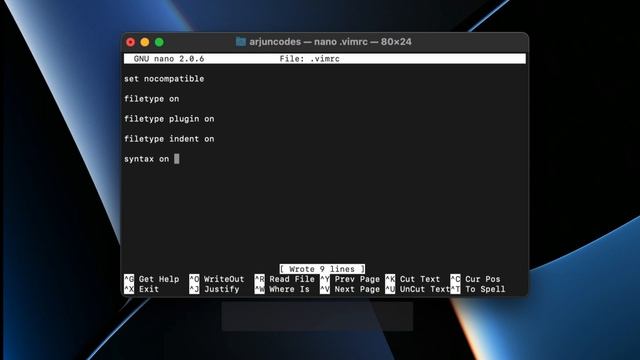Screen dimensions: 640x360
Task: Click the ^K Cut Text shortcut
Action: coord(413,279)
